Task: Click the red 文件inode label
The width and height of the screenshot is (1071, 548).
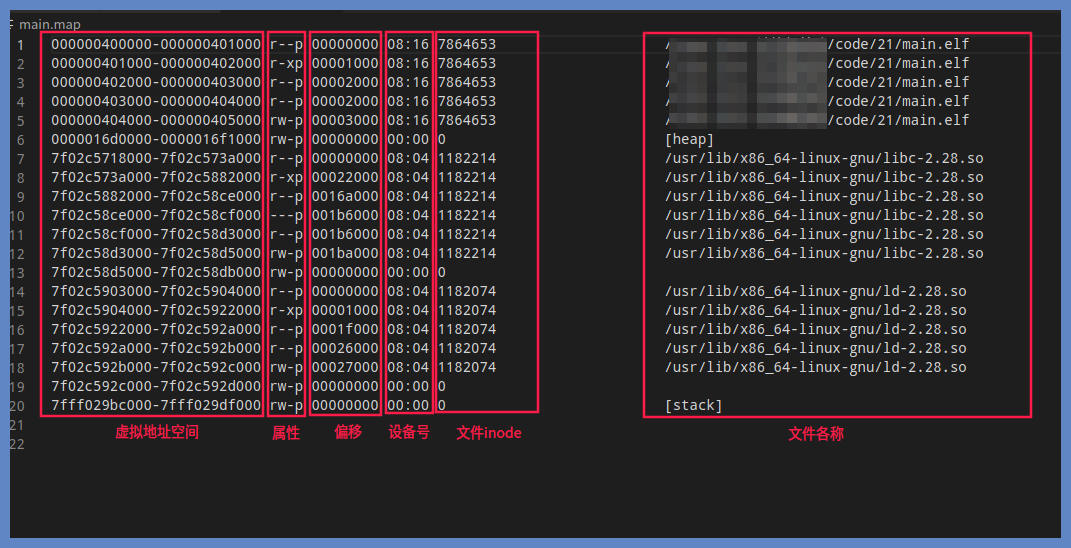Action: coord(489,433)
